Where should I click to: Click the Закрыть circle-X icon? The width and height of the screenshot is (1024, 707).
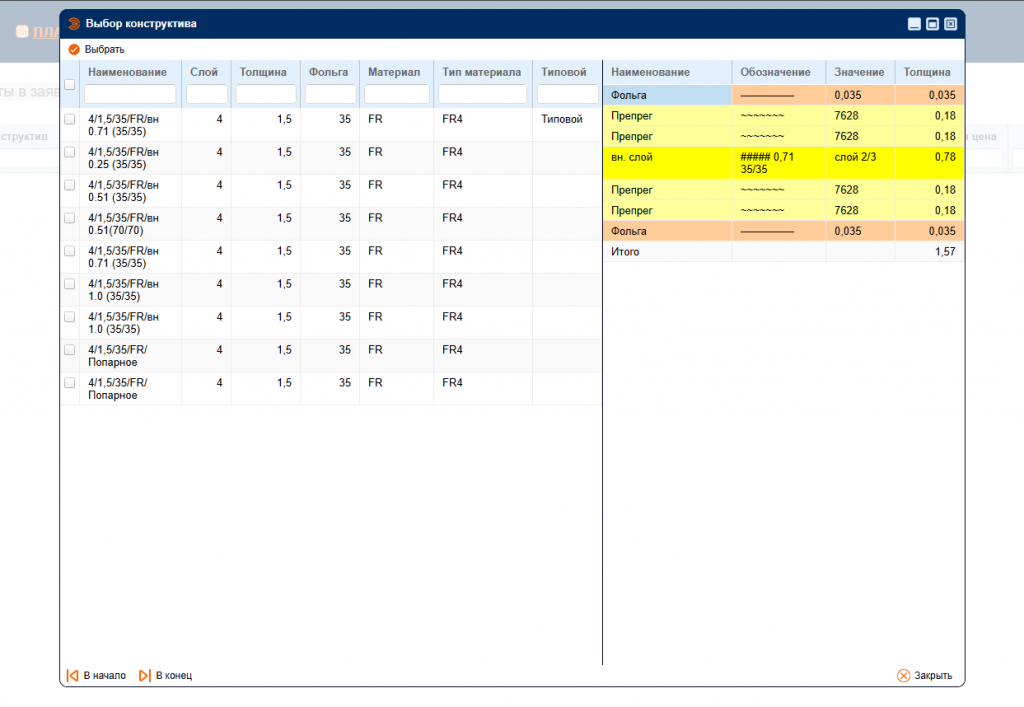904,676
